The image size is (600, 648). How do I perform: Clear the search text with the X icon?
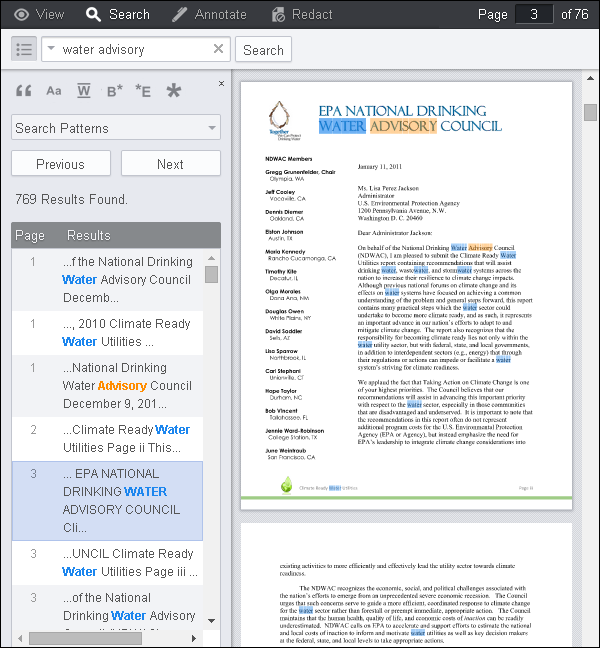218,49
